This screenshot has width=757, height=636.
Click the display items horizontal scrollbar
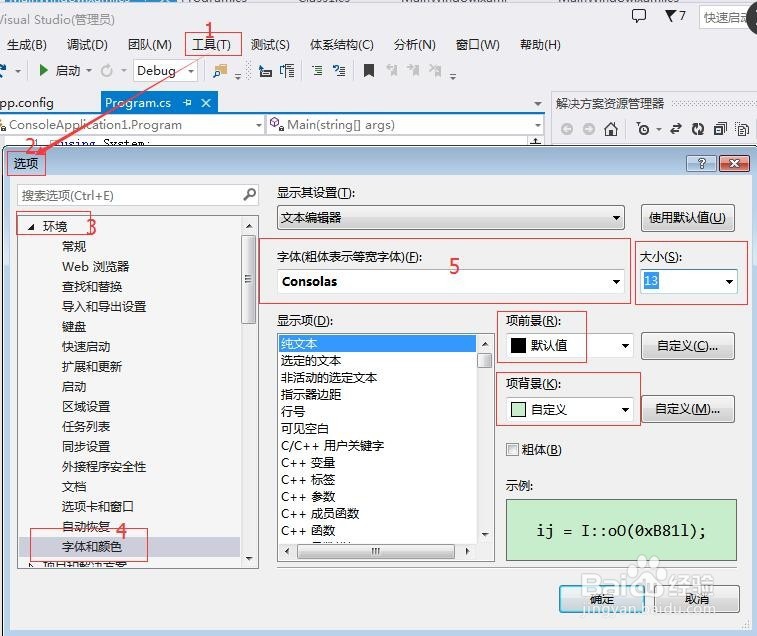tap(377, 551)
